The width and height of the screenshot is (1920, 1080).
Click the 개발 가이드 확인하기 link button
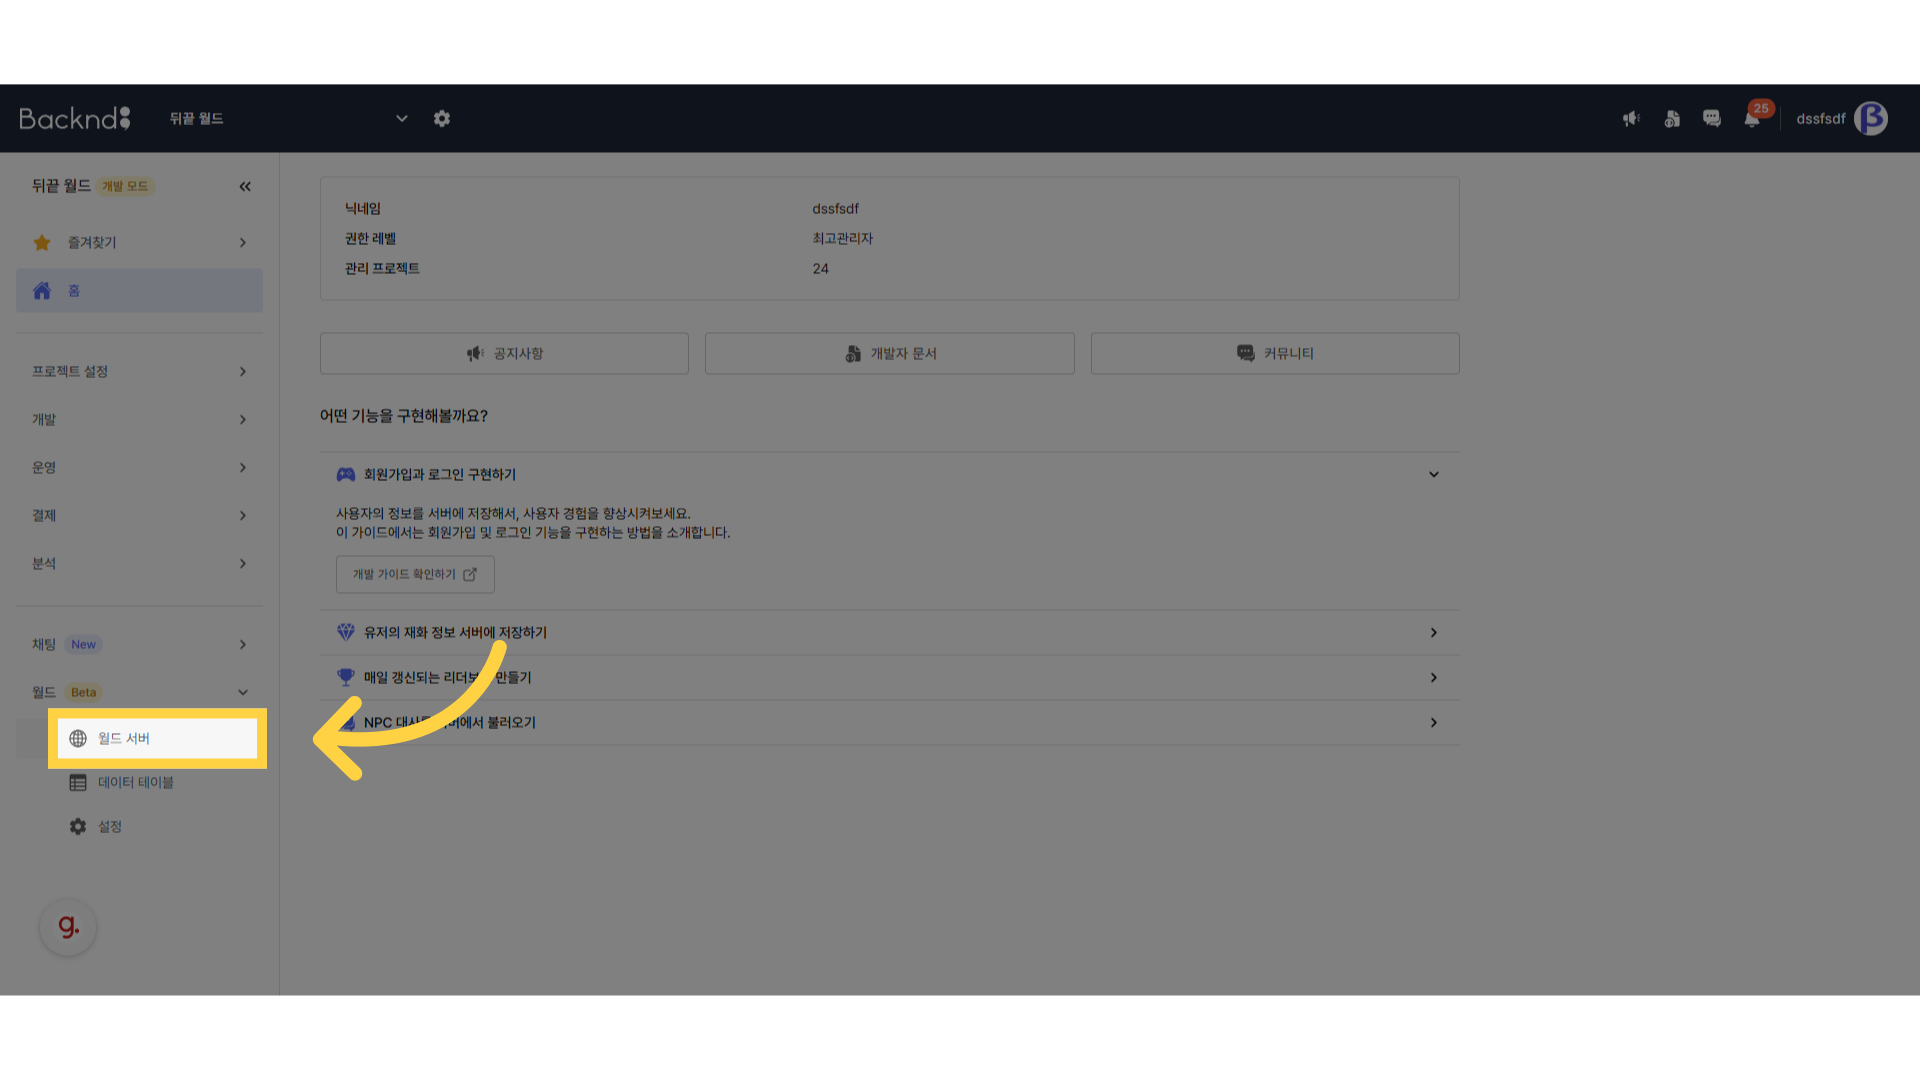[x=415, y=574]
